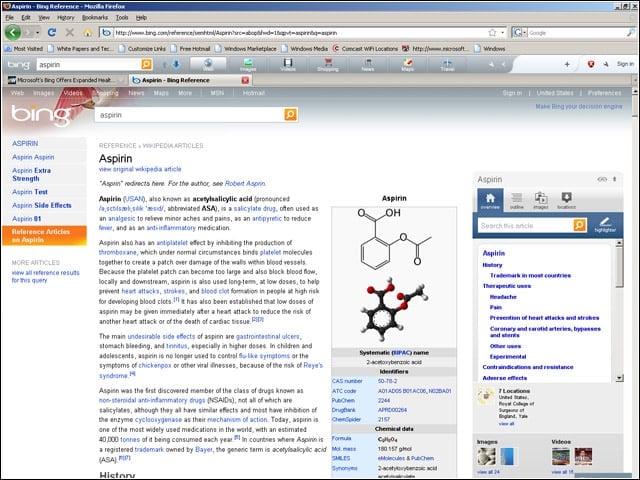Click the 'Search this article' orange search button

tap(580, 225)
